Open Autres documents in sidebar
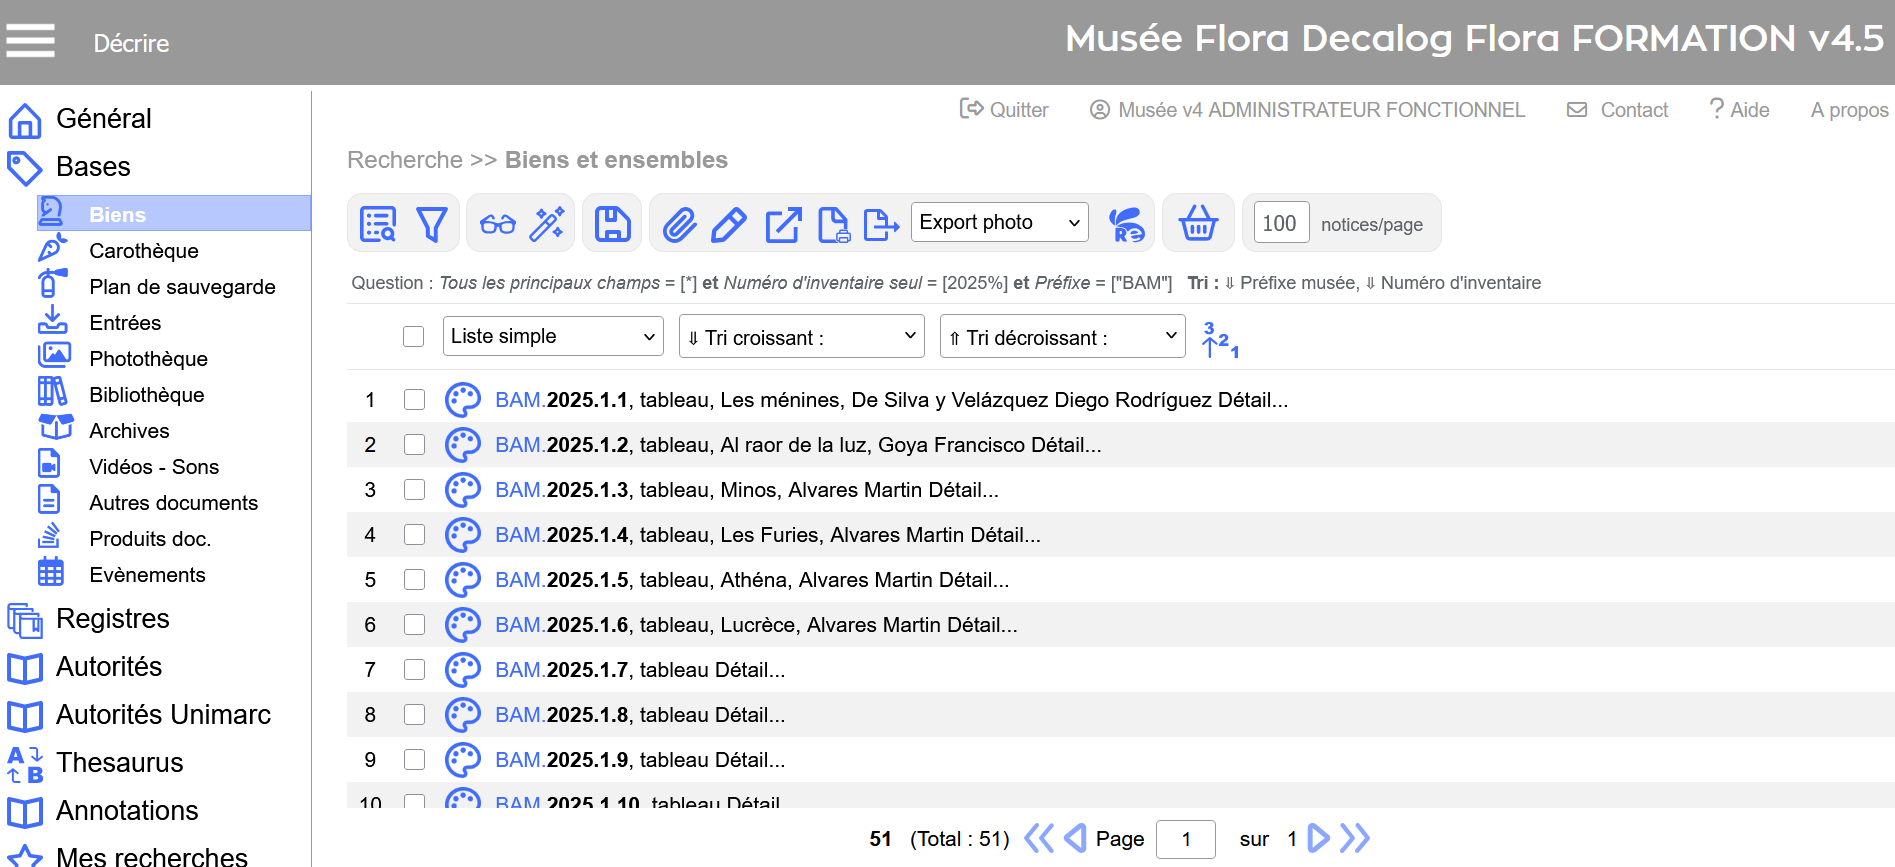 174,503
